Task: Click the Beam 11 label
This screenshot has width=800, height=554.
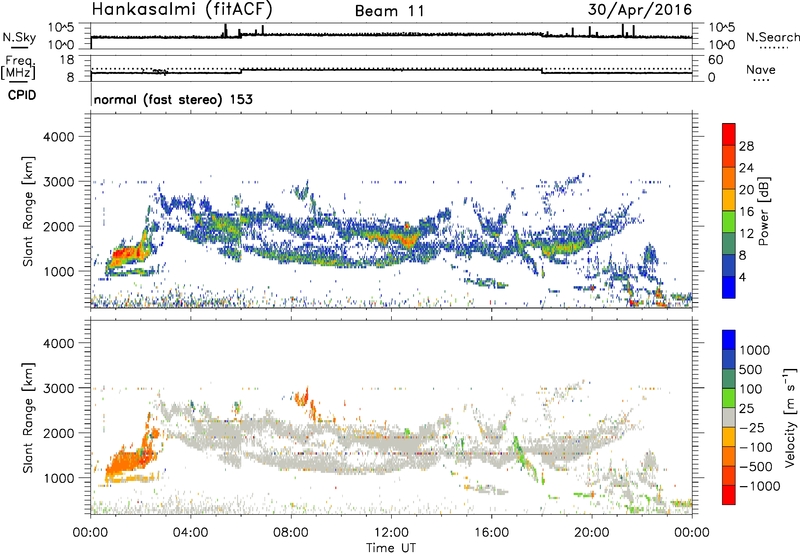Action: tap(390, 11)
